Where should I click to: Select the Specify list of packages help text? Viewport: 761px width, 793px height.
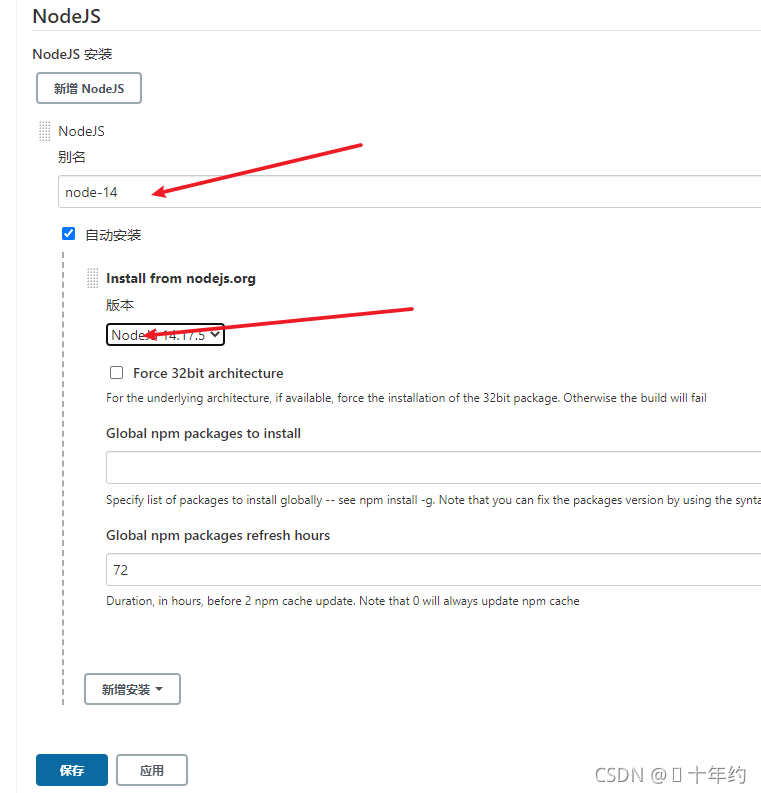point(433,500)
